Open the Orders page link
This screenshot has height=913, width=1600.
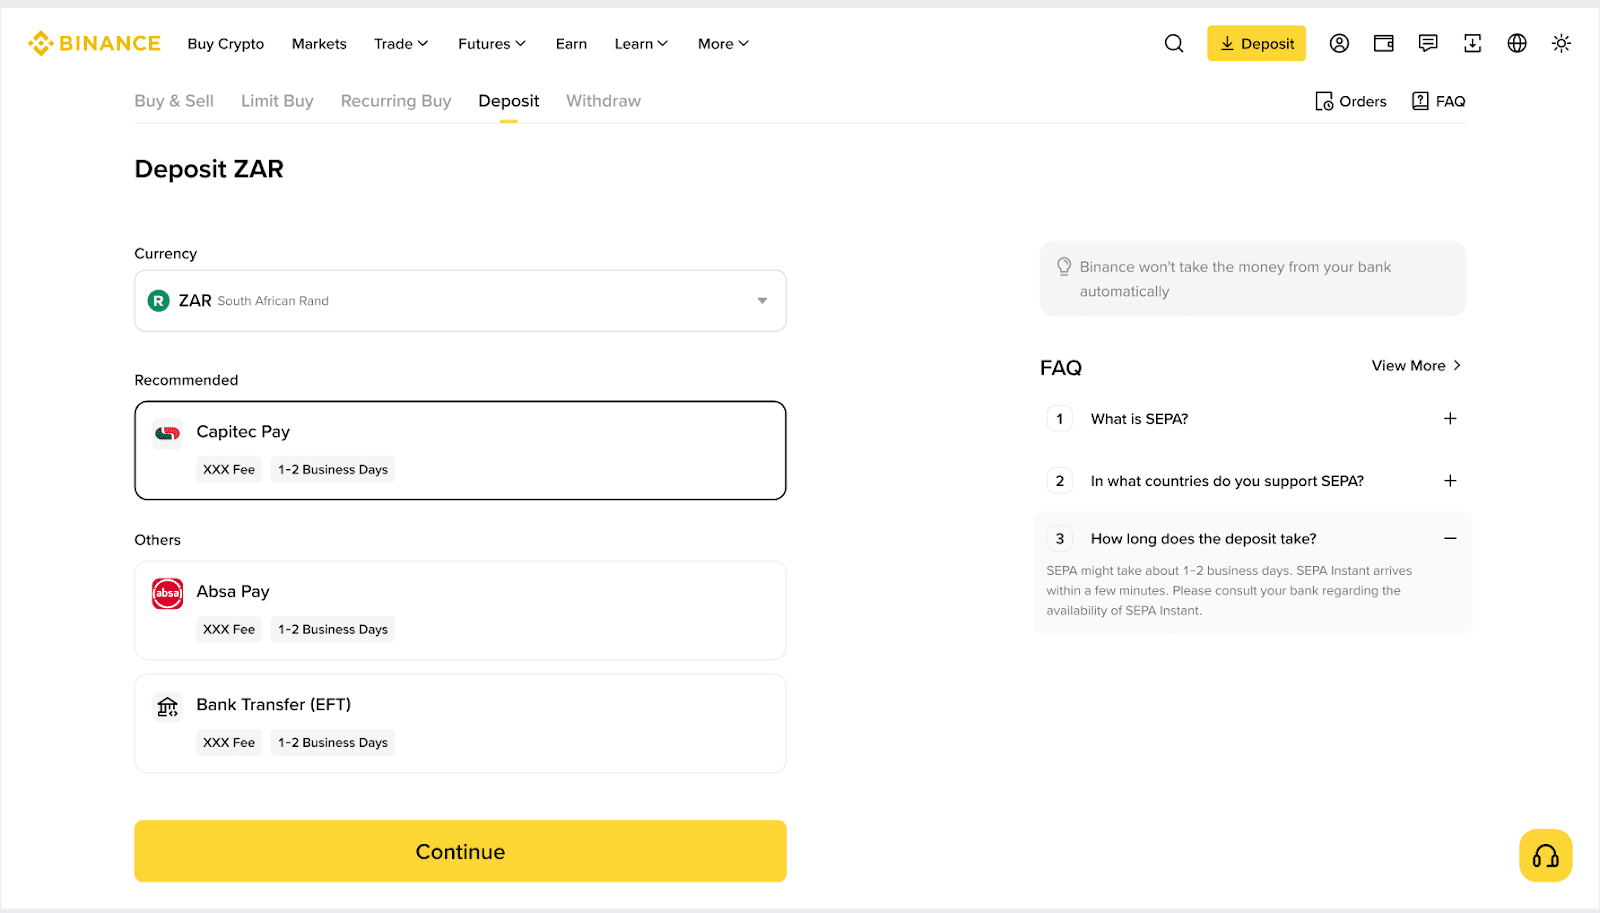coord(1350,101)
